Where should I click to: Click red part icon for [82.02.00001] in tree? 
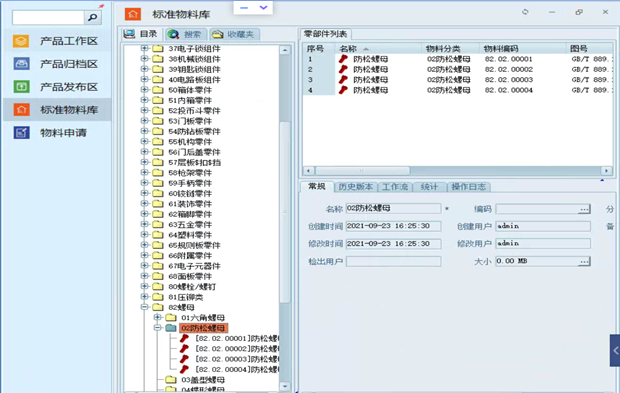(x=184, y=338)
